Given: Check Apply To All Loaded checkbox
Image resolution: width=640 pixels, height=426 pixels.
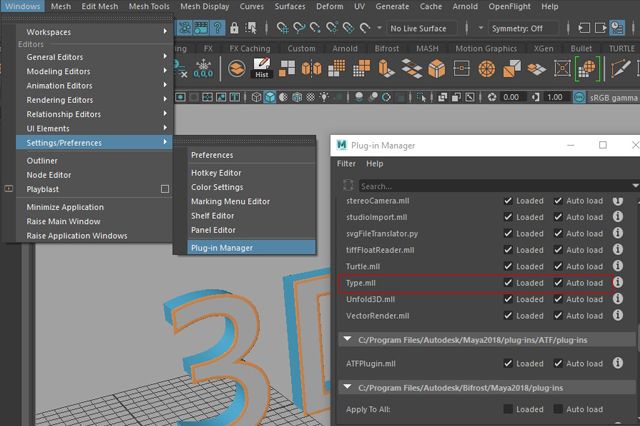Looking at the screenshot, I should (508, 409).
